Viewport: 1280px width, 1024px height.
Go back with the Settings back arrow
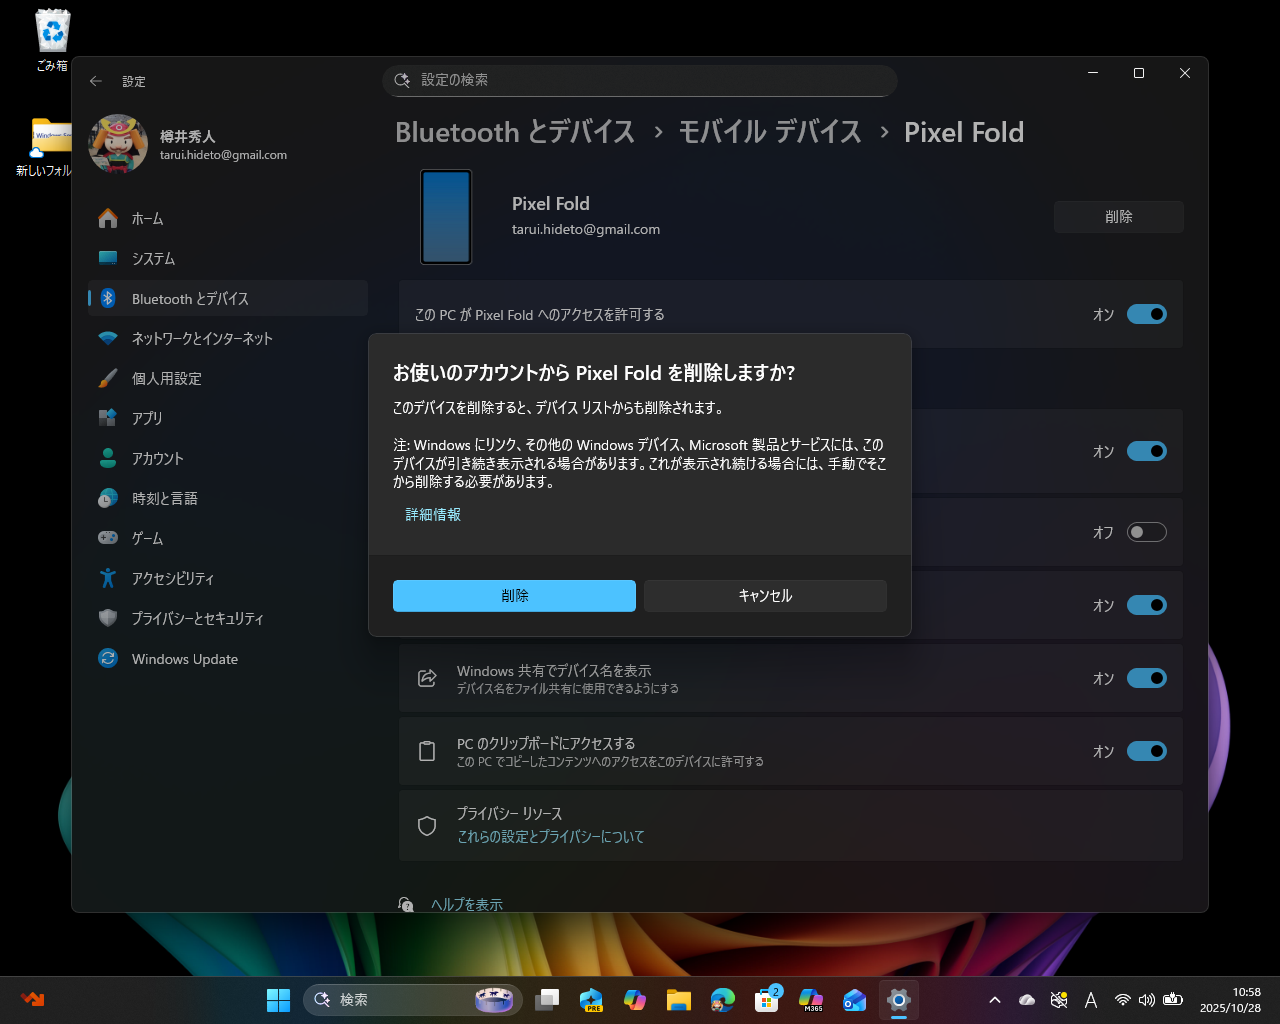(96, 81)
